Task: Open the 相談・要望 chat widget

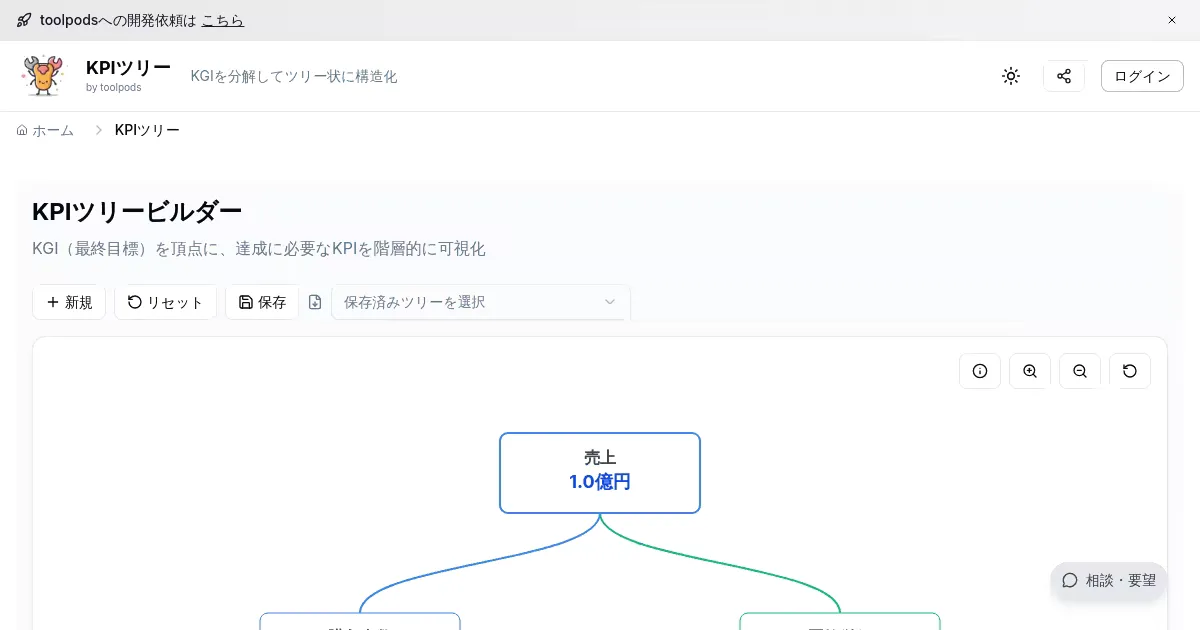Action: (x=1109, y=580)
